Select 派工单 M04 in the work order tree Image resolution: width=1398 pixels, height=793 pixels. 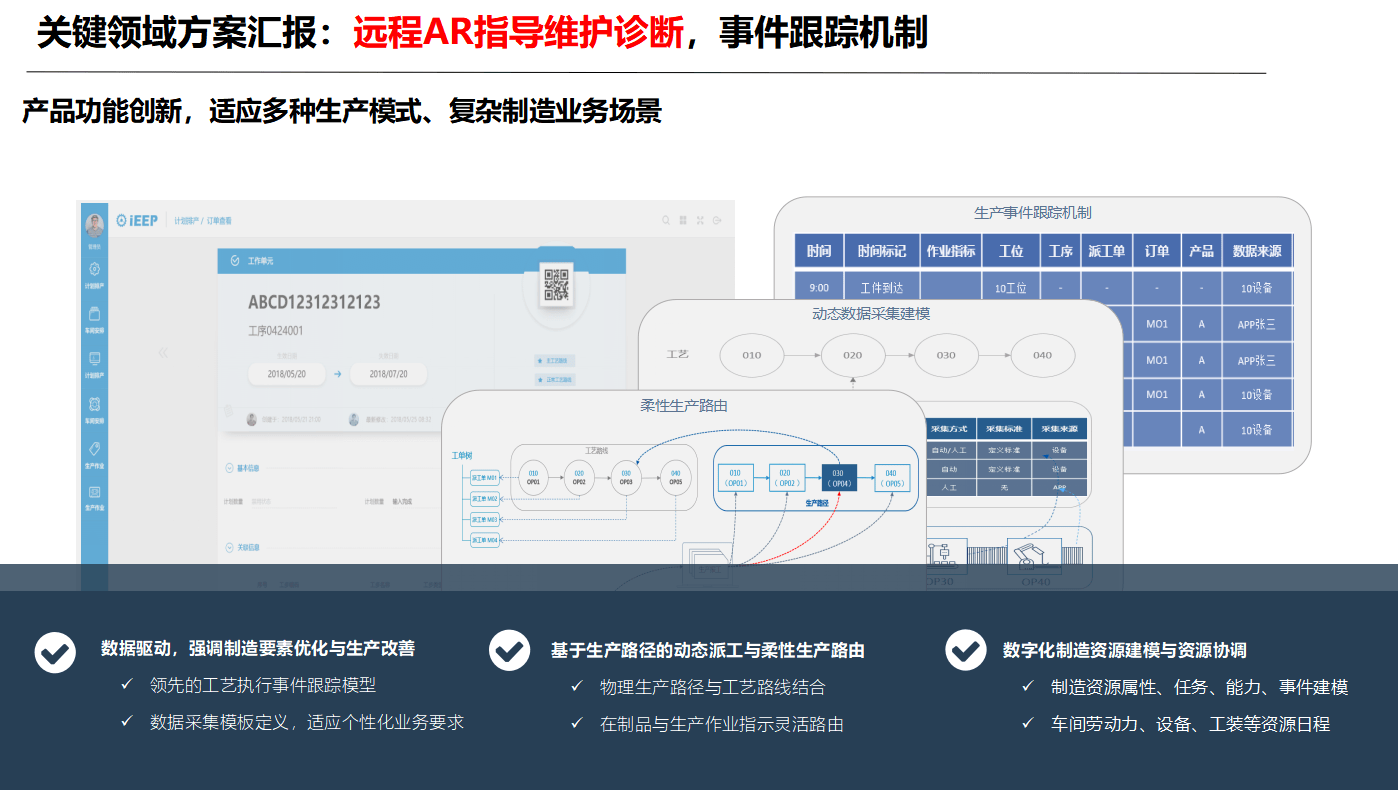(x=484, y=540)
